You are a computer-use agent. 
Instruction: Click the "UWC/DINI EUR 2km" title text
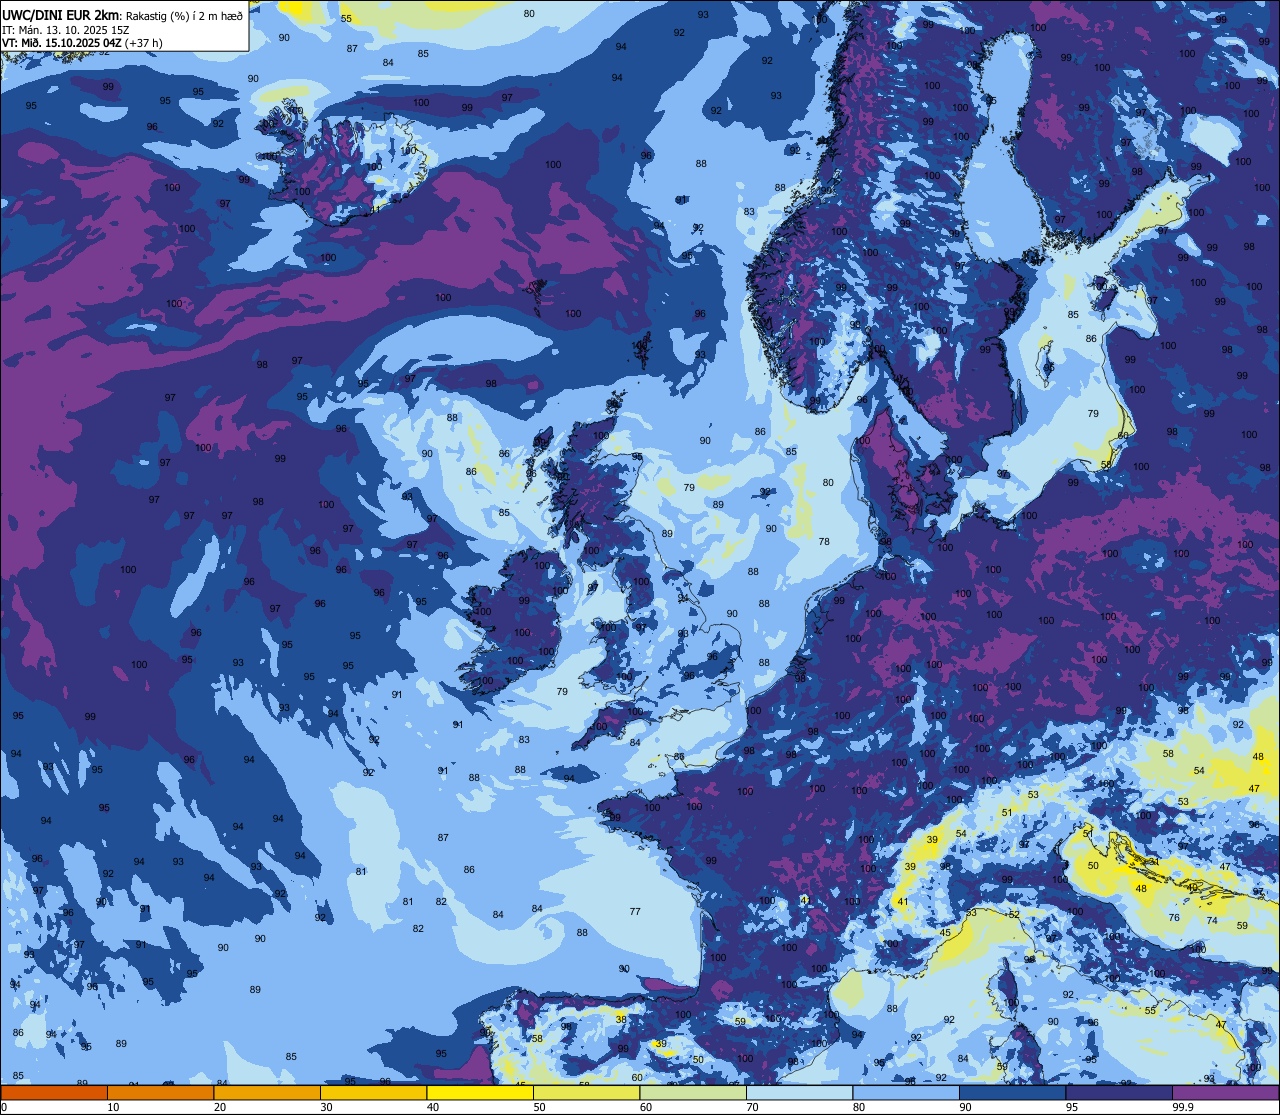[x=62, y=14]
